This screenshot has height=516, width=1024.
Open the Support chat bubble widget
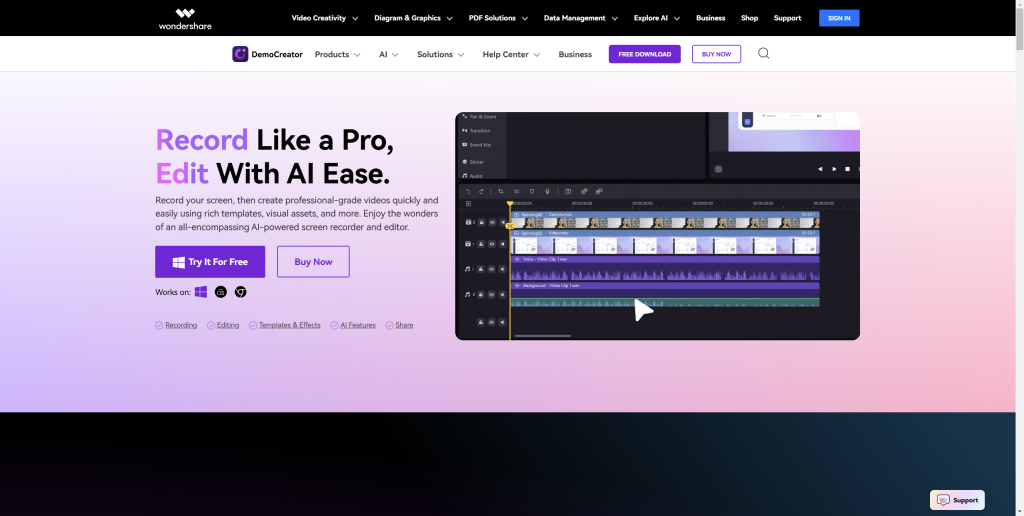click(x=957, y=500)
